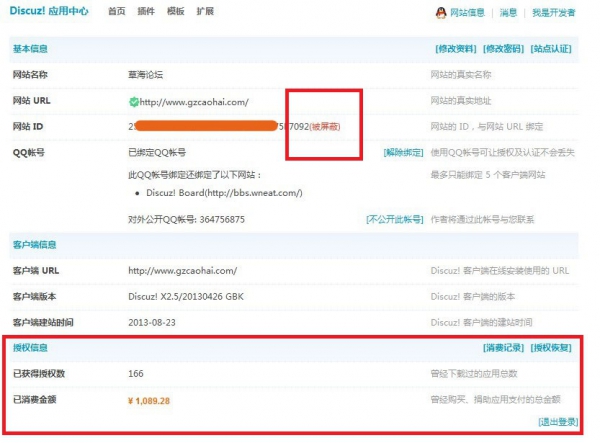600x443 pixels.
Task: Click the amount ¥ 1,089.28
Action: coord(149,401)
